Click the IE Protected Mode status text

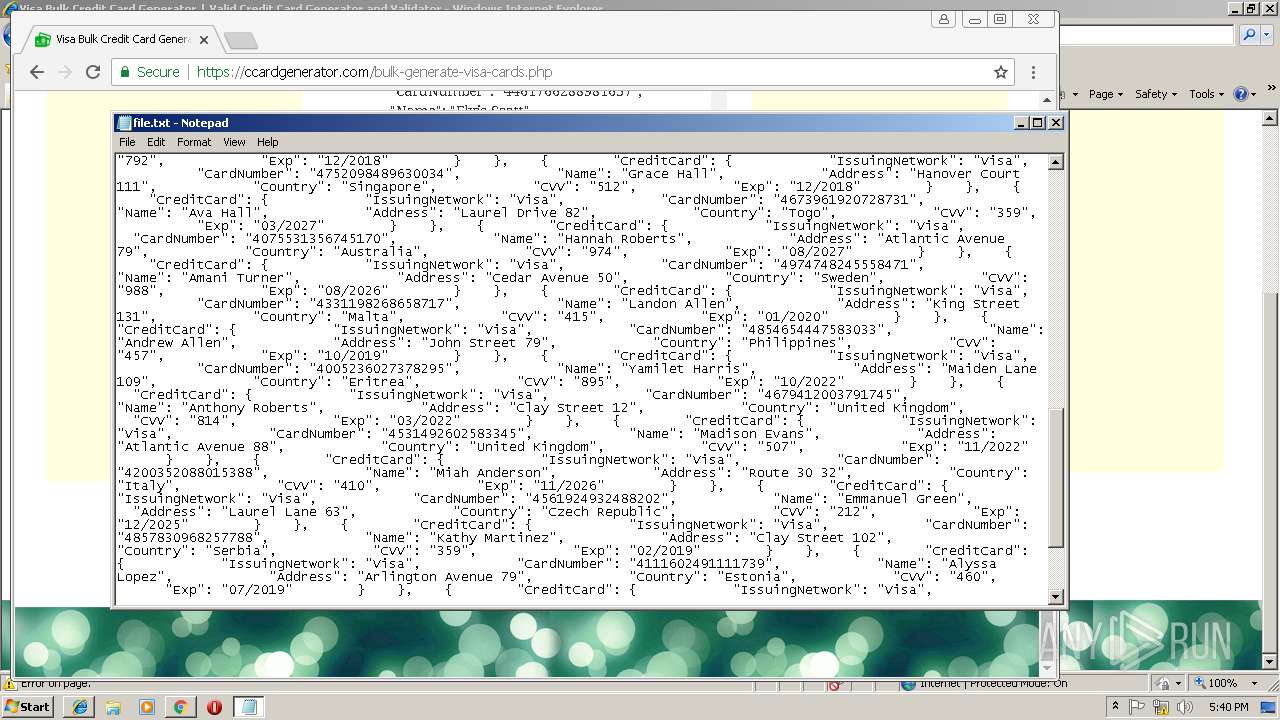pos(993,684)
